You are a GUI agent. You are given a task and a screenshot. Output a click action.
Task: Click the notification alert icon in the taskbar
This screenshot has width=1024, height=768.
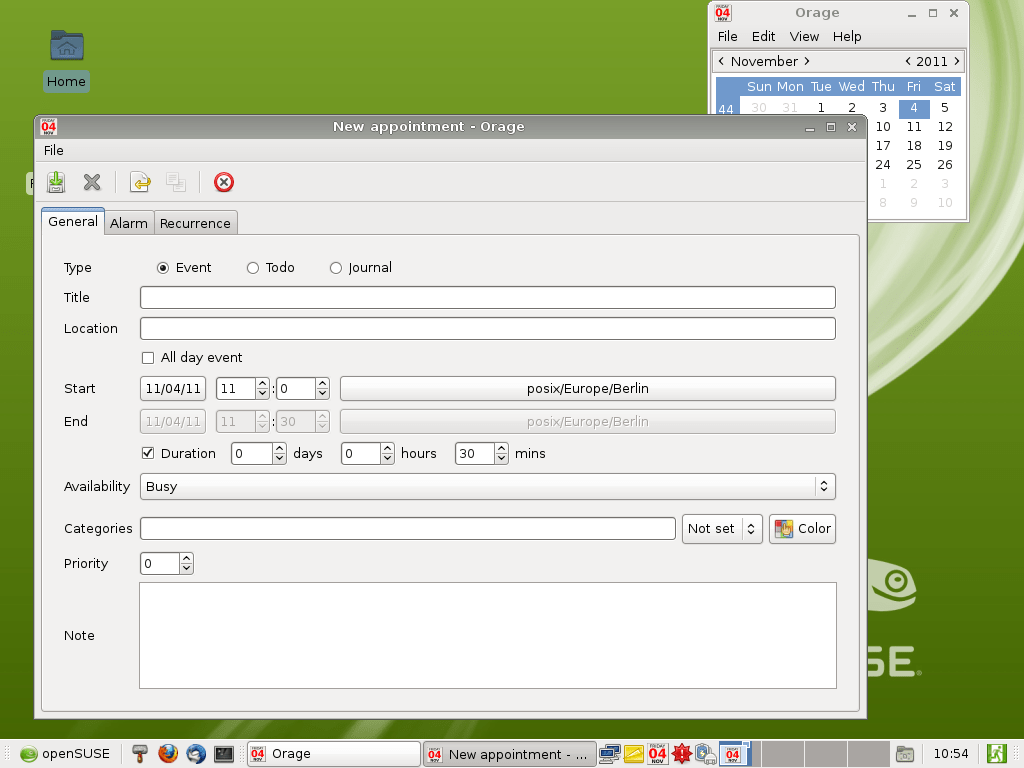click(681, 753)
